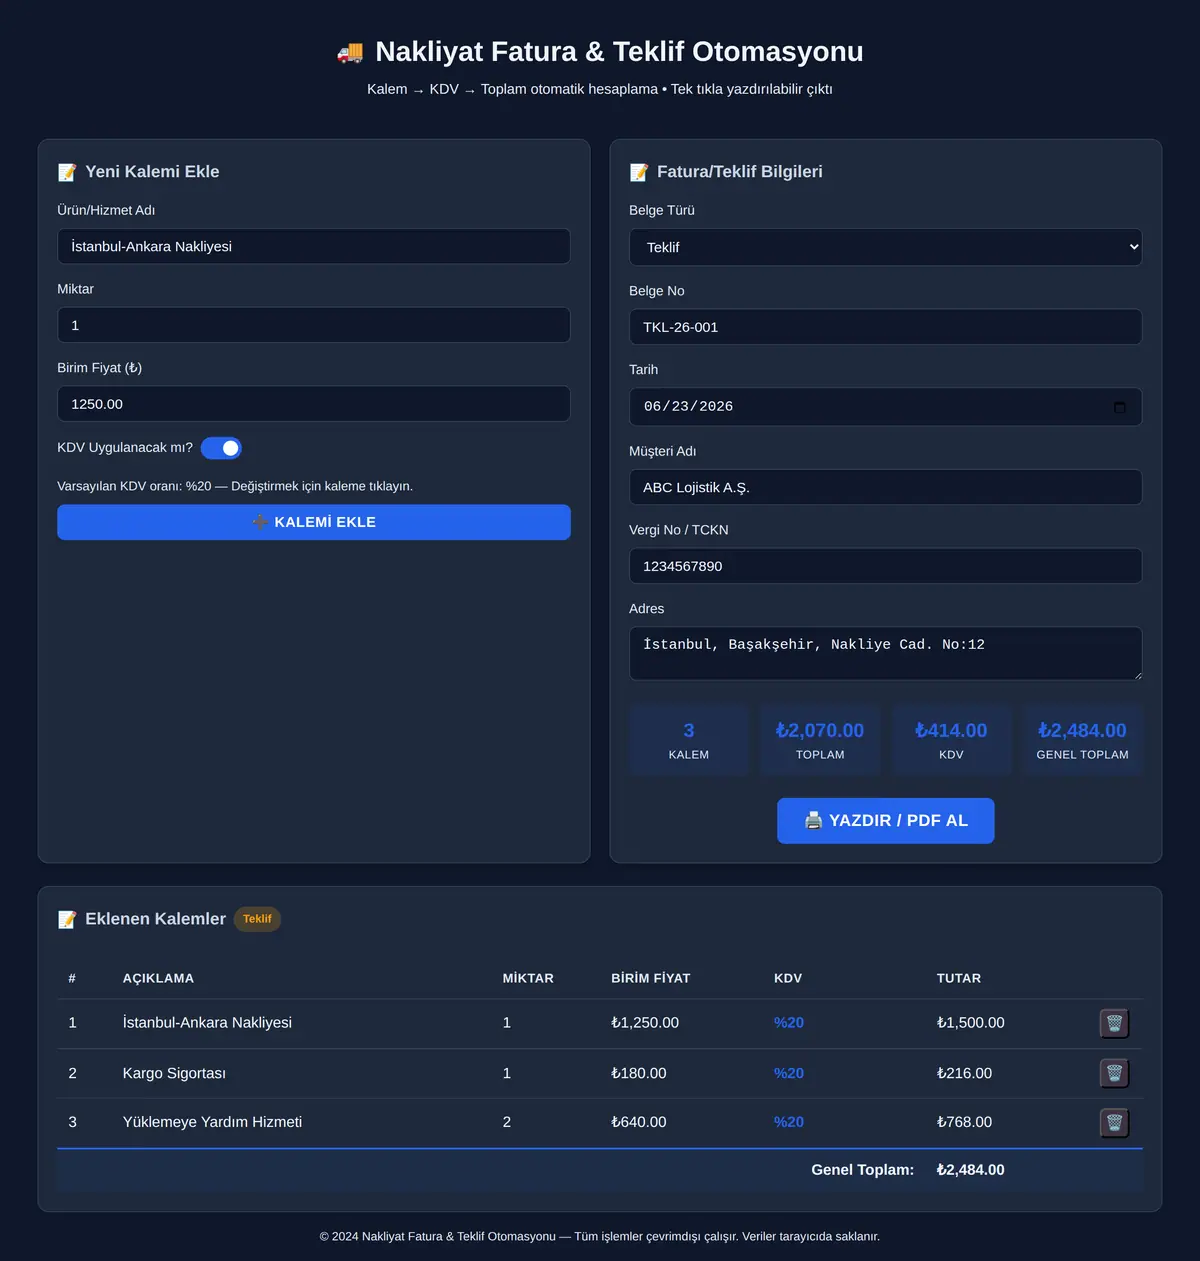Click the ₺2,070.00 TOPLAM stat card
Viewport: 1200px width, 1261px height.
820,740
